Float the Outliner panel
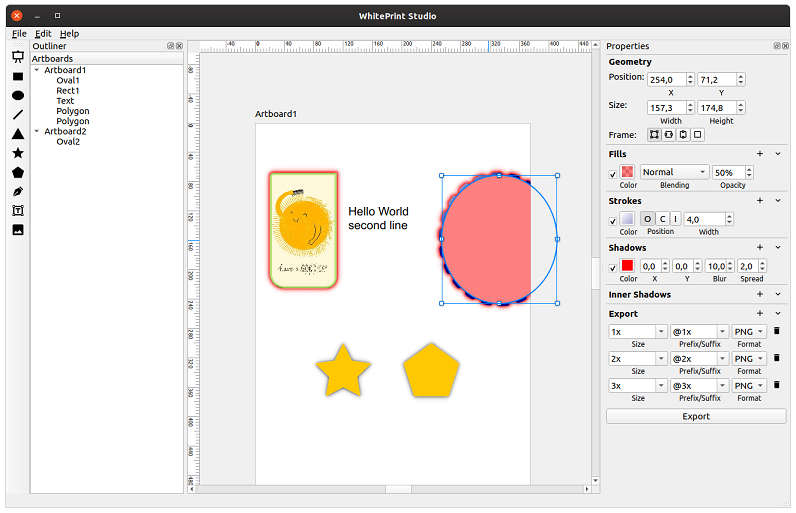Image resolution: width=796 pixels, height=513 pixels. pos(171,46)
